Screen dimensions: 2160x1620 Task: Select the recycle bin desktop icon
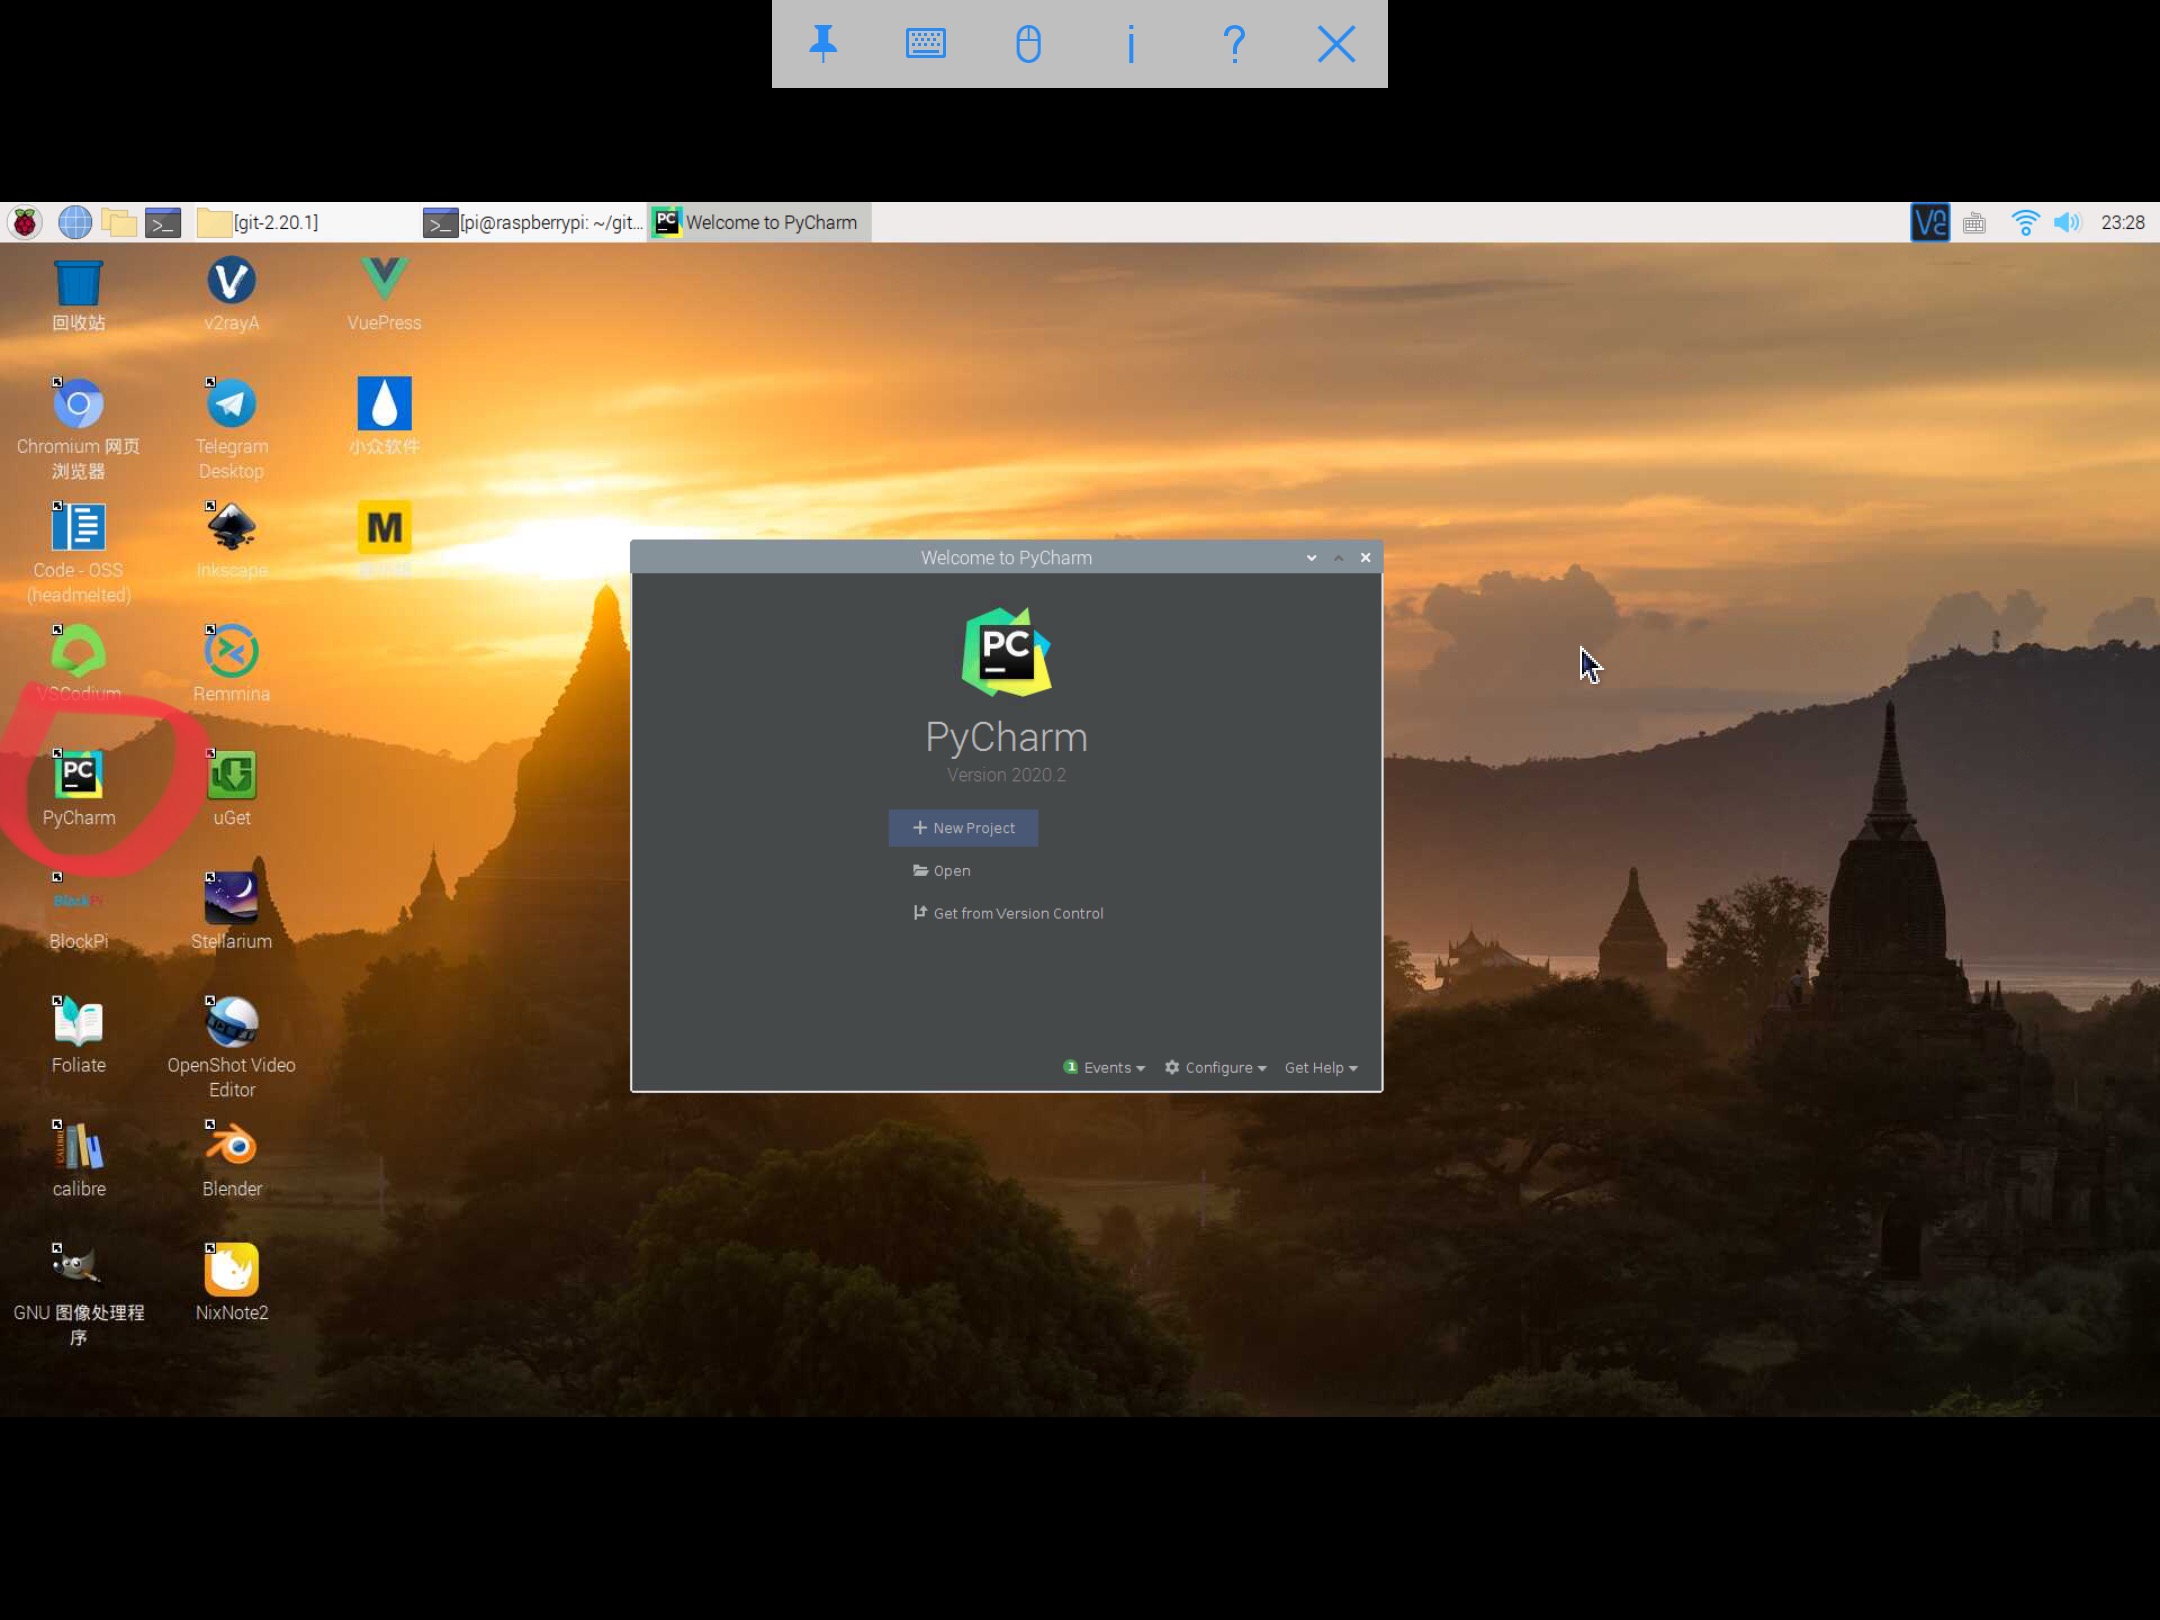coord(78,294)
